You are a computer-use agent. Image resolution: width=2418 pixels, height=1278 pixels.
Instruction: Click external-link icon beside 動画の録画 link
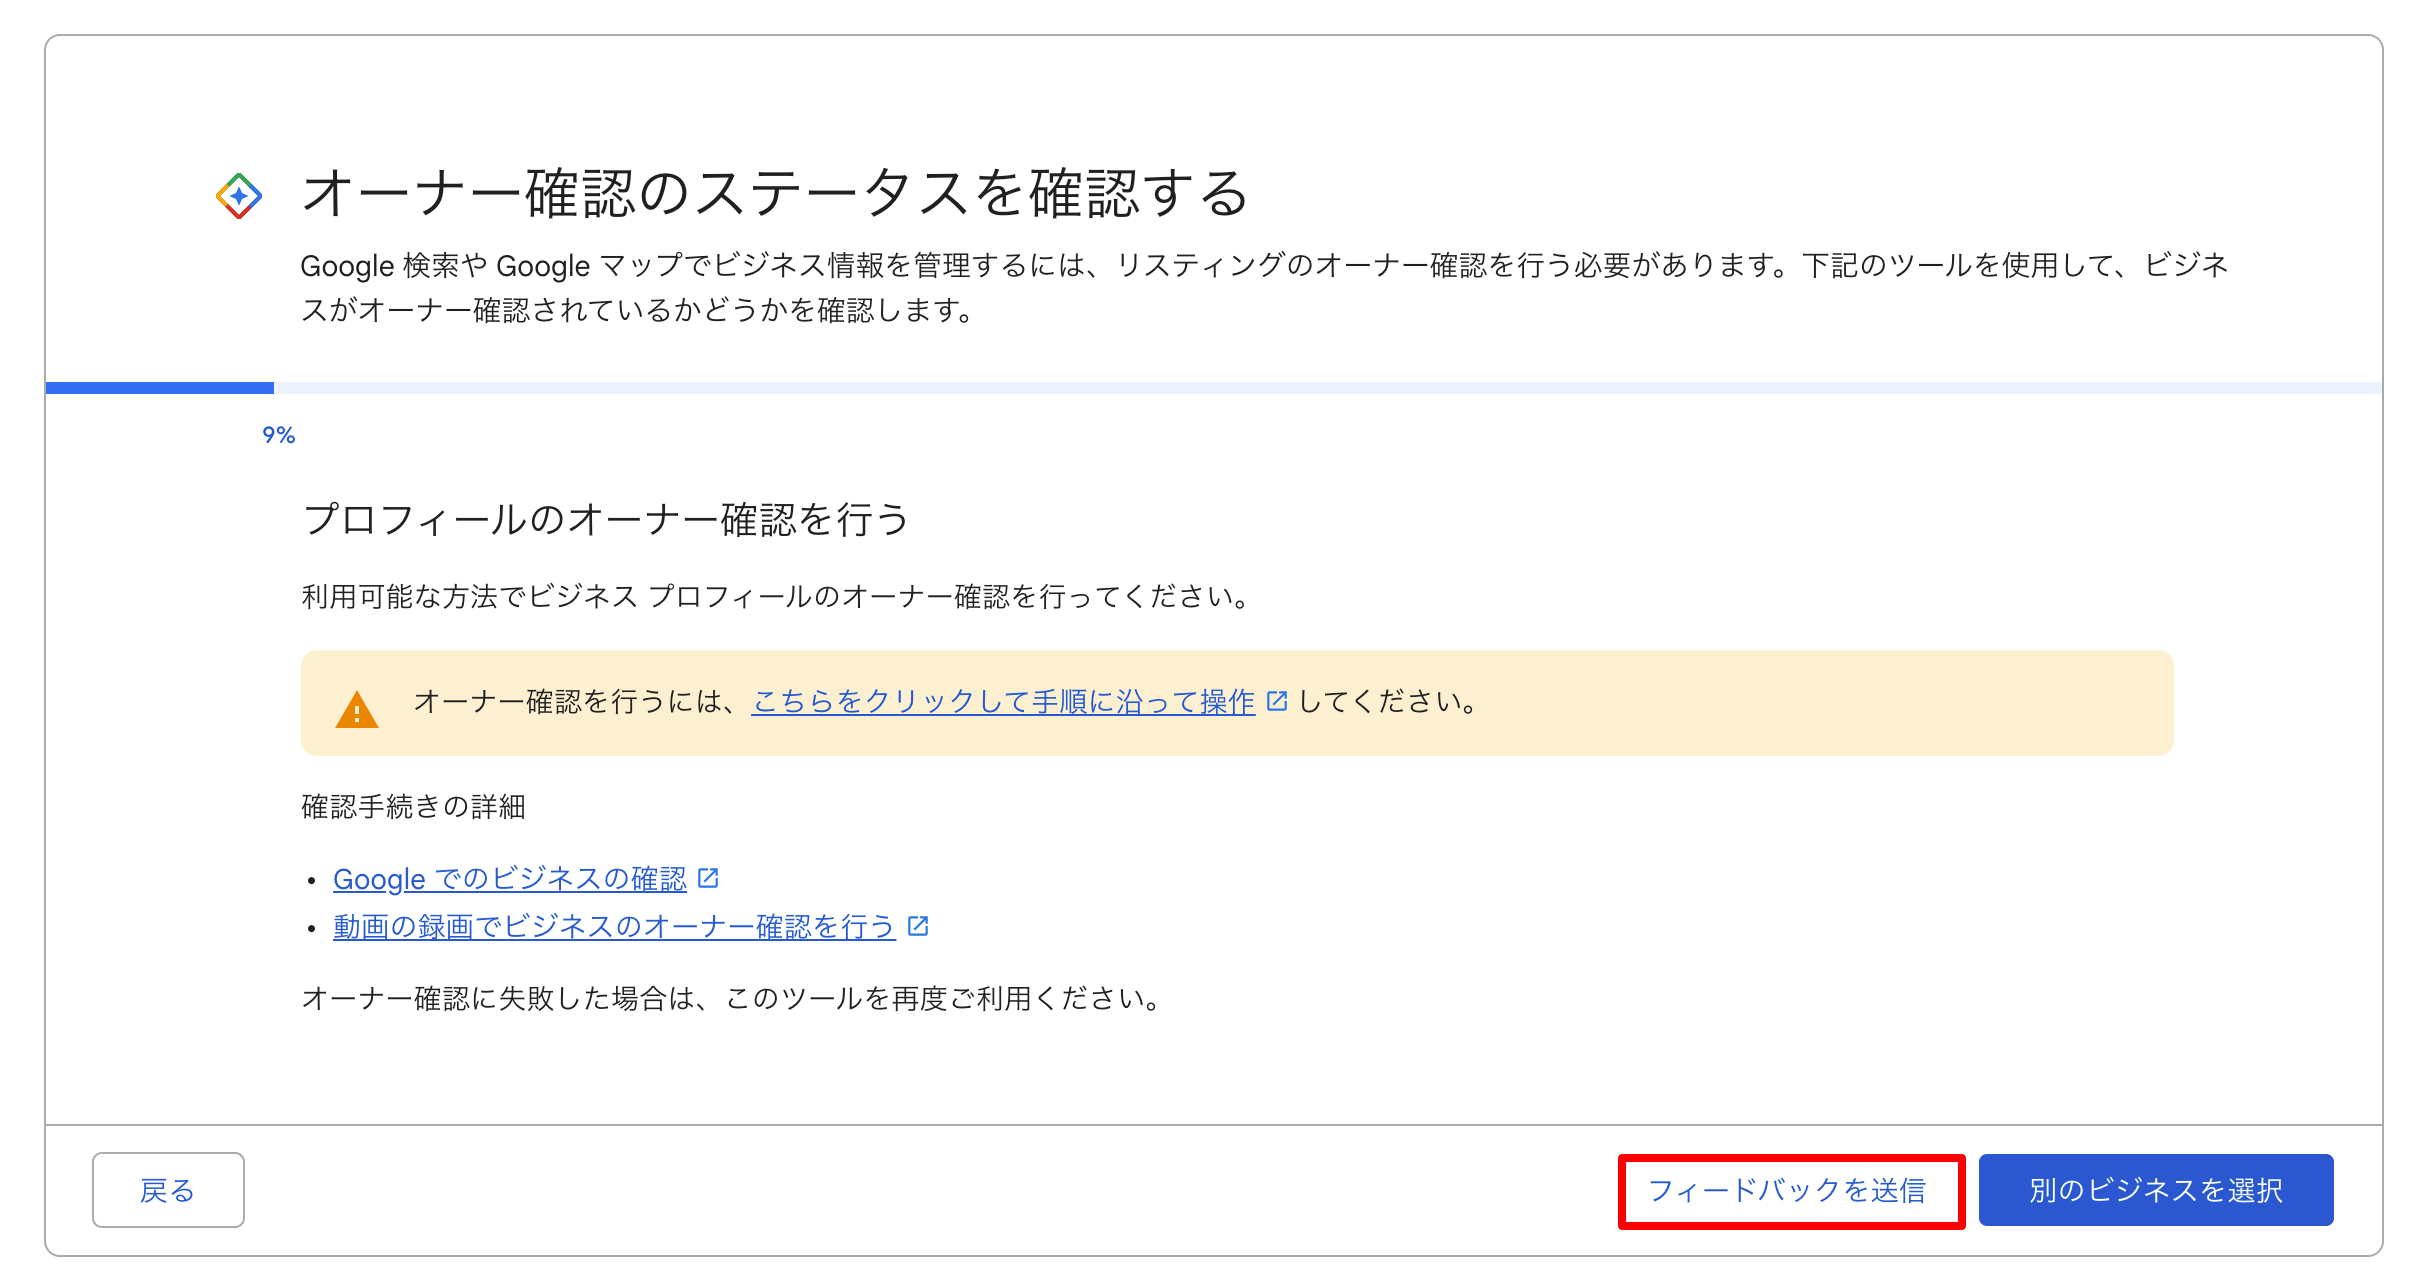pos(918,926)
